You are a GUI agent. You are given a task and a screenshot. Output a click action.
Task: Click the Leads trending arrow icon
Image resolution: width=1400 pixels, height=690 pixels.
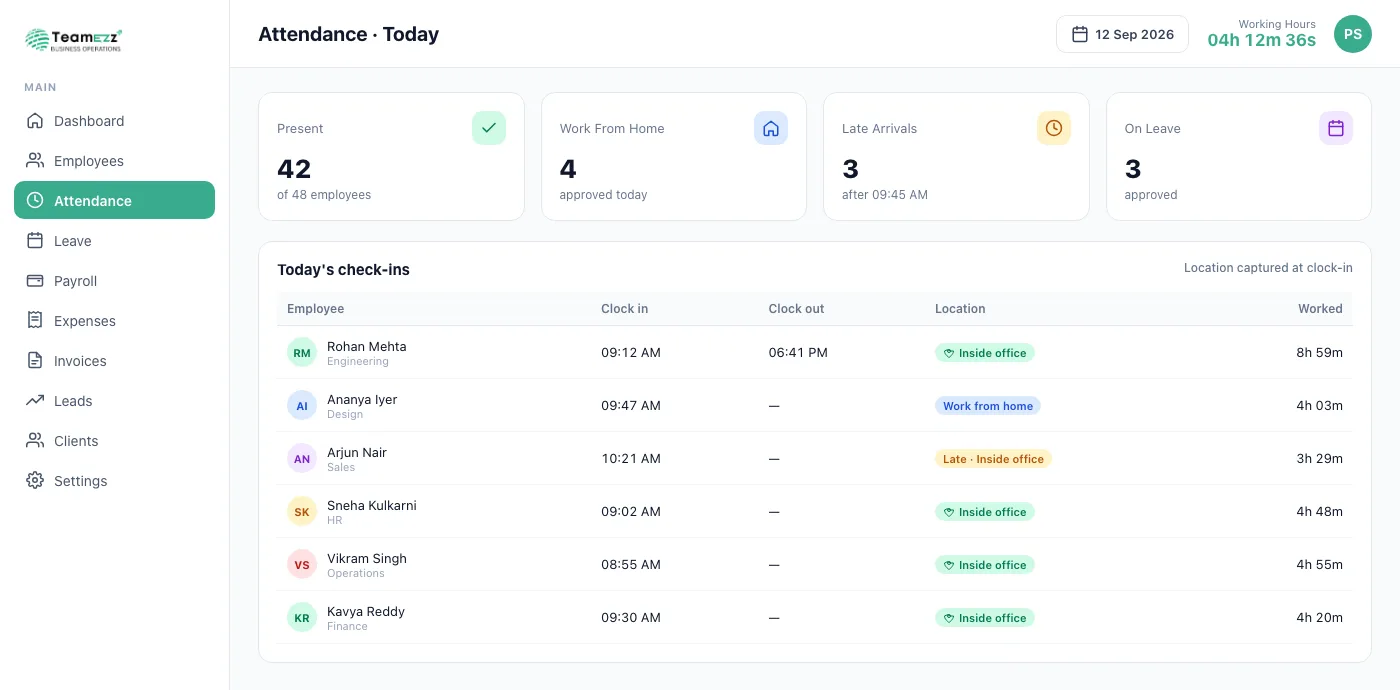pyautogui.click(x=35, y=401)
